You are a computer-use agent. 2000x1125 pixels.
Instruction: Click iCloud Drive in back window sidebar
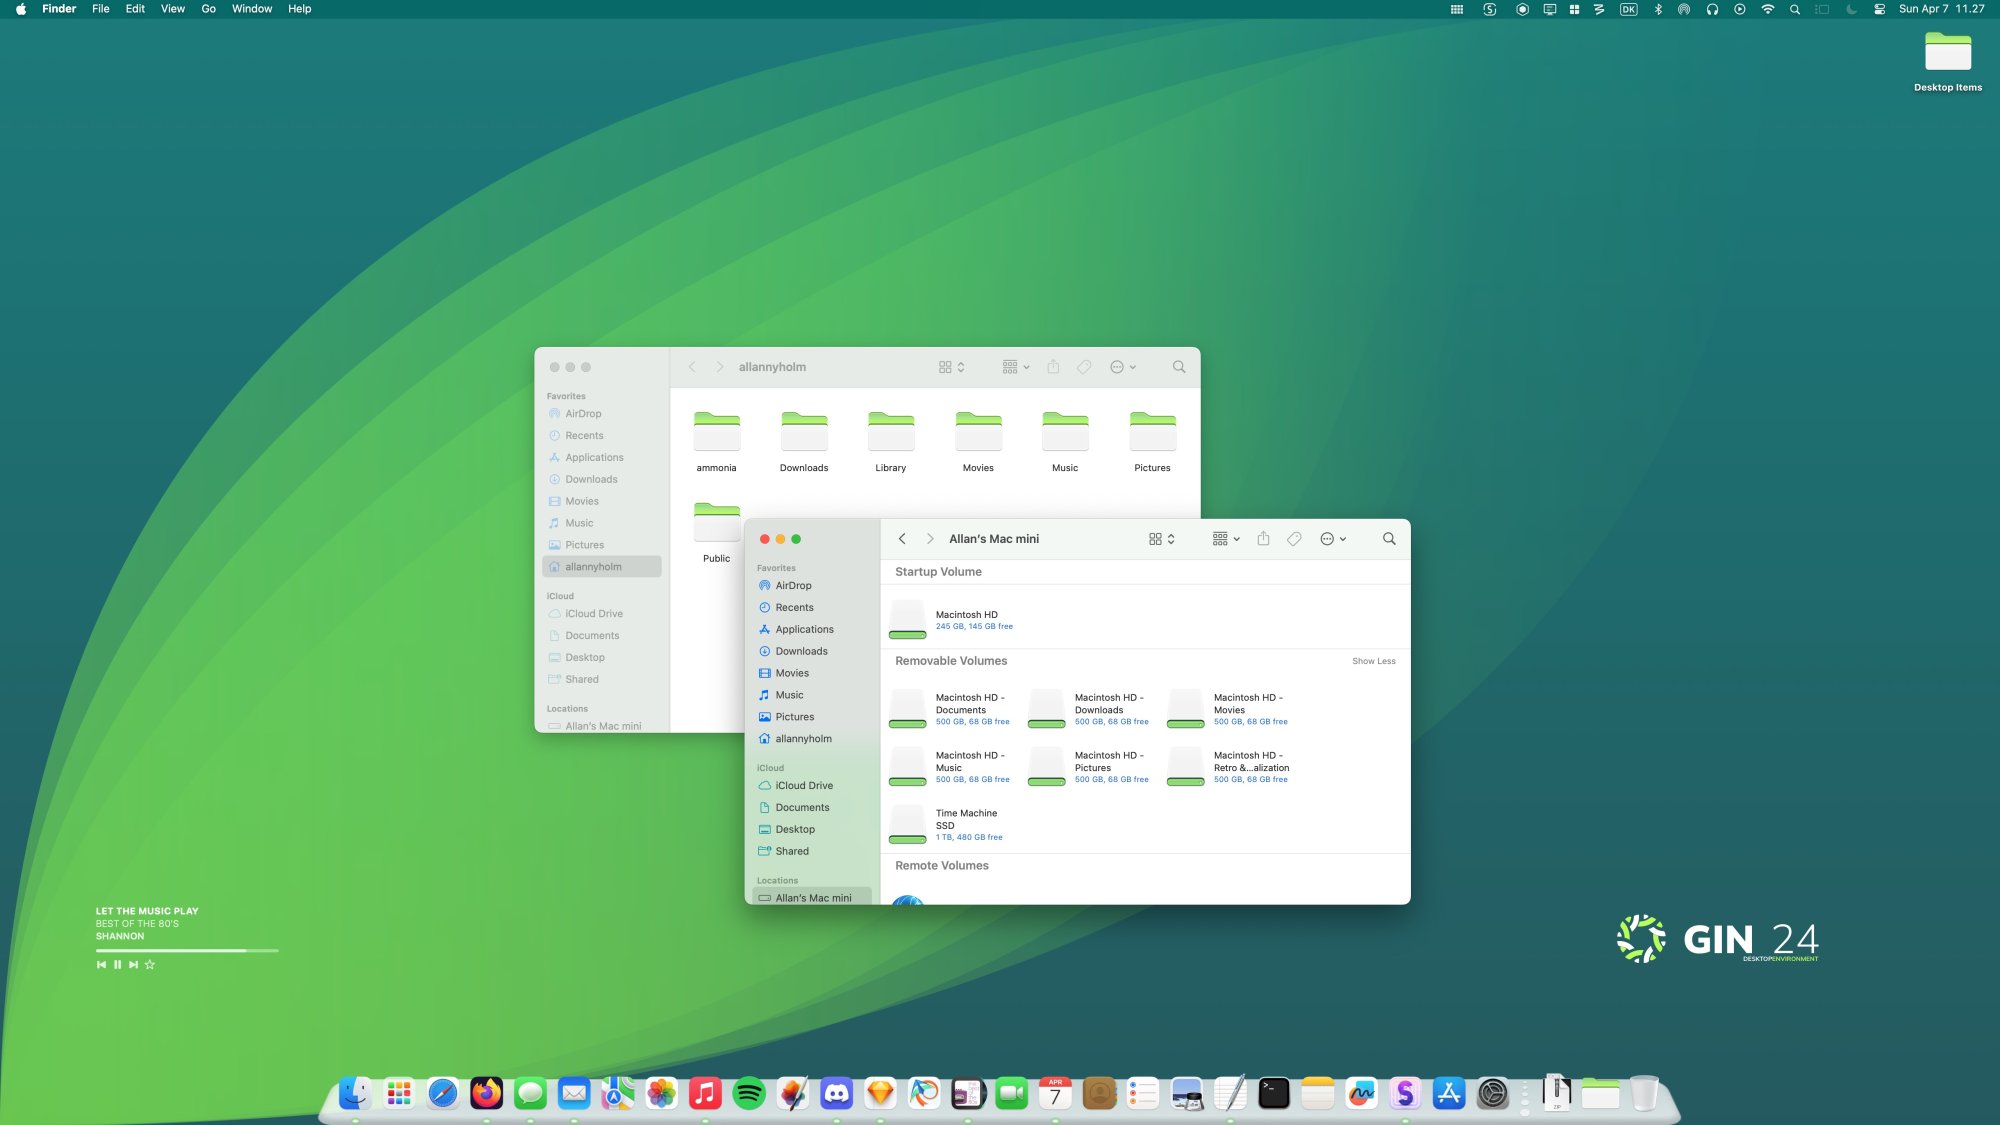point(602,614)
